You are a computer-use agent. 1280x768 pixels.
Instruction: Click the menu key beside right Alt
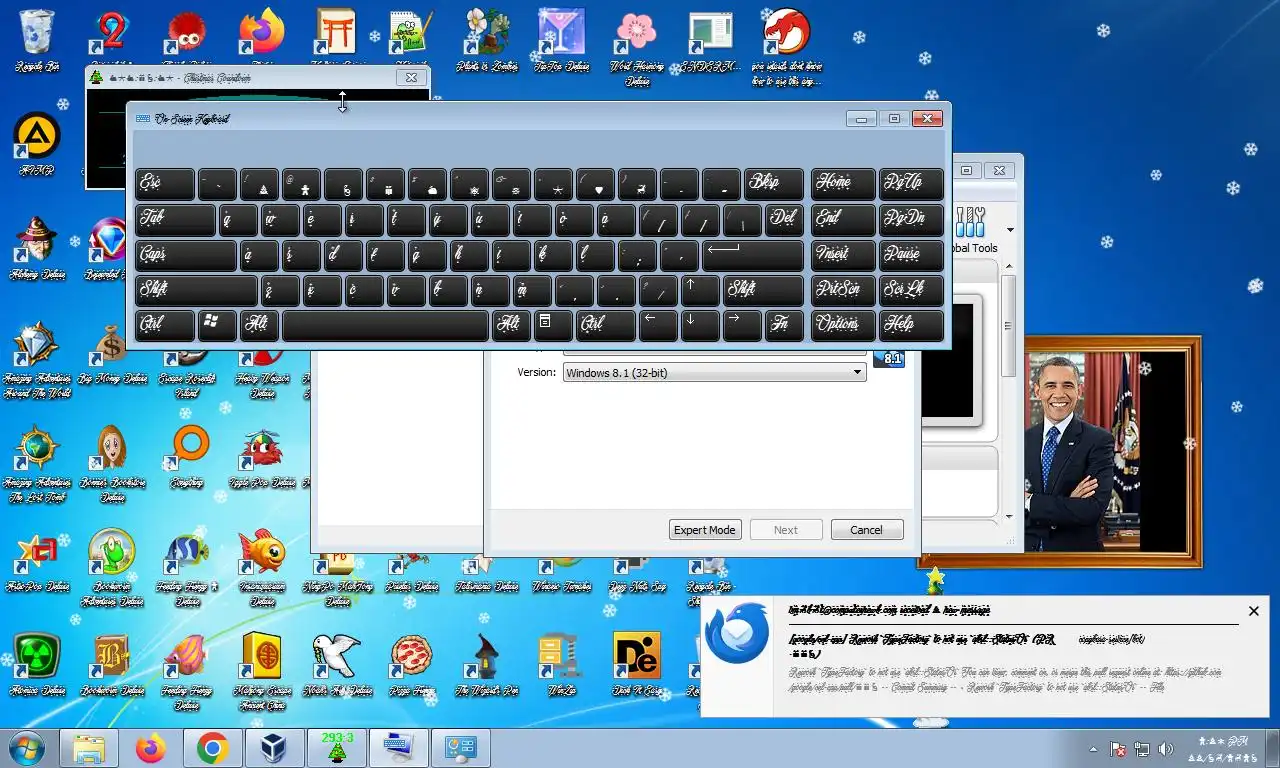(x=553, y=324)
